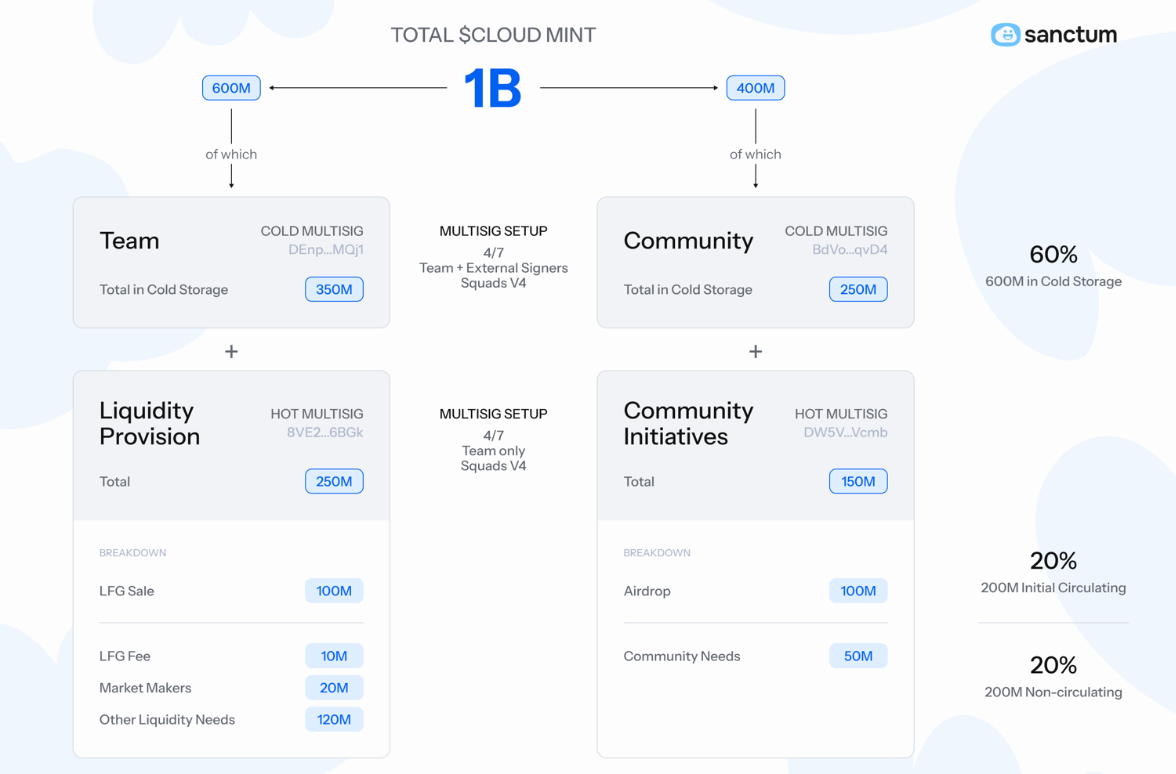
Task: Click the Team card's COLD MULTISIG label
Action: (x=312, y=231)
